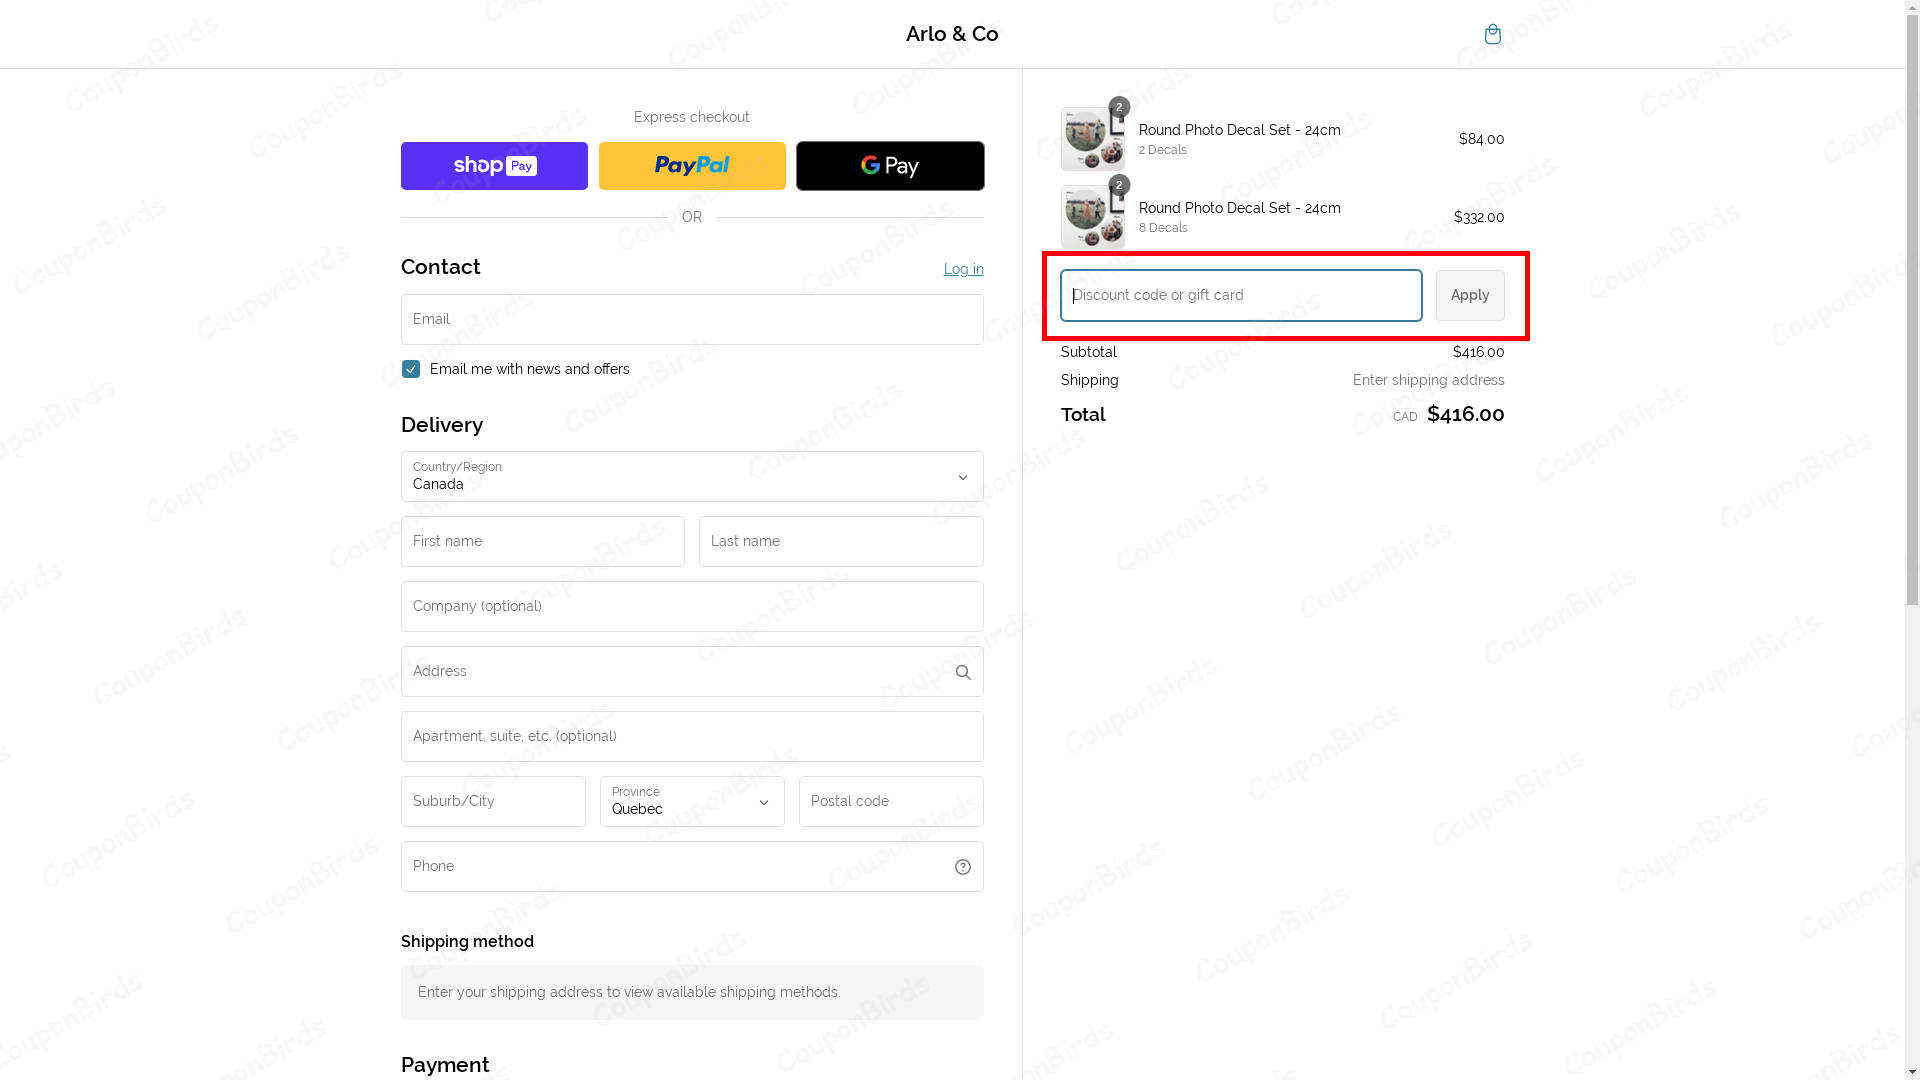Click the address search magnifier icon
The width and height of the screenshot is (1920, 1080).
click(963, 672)
